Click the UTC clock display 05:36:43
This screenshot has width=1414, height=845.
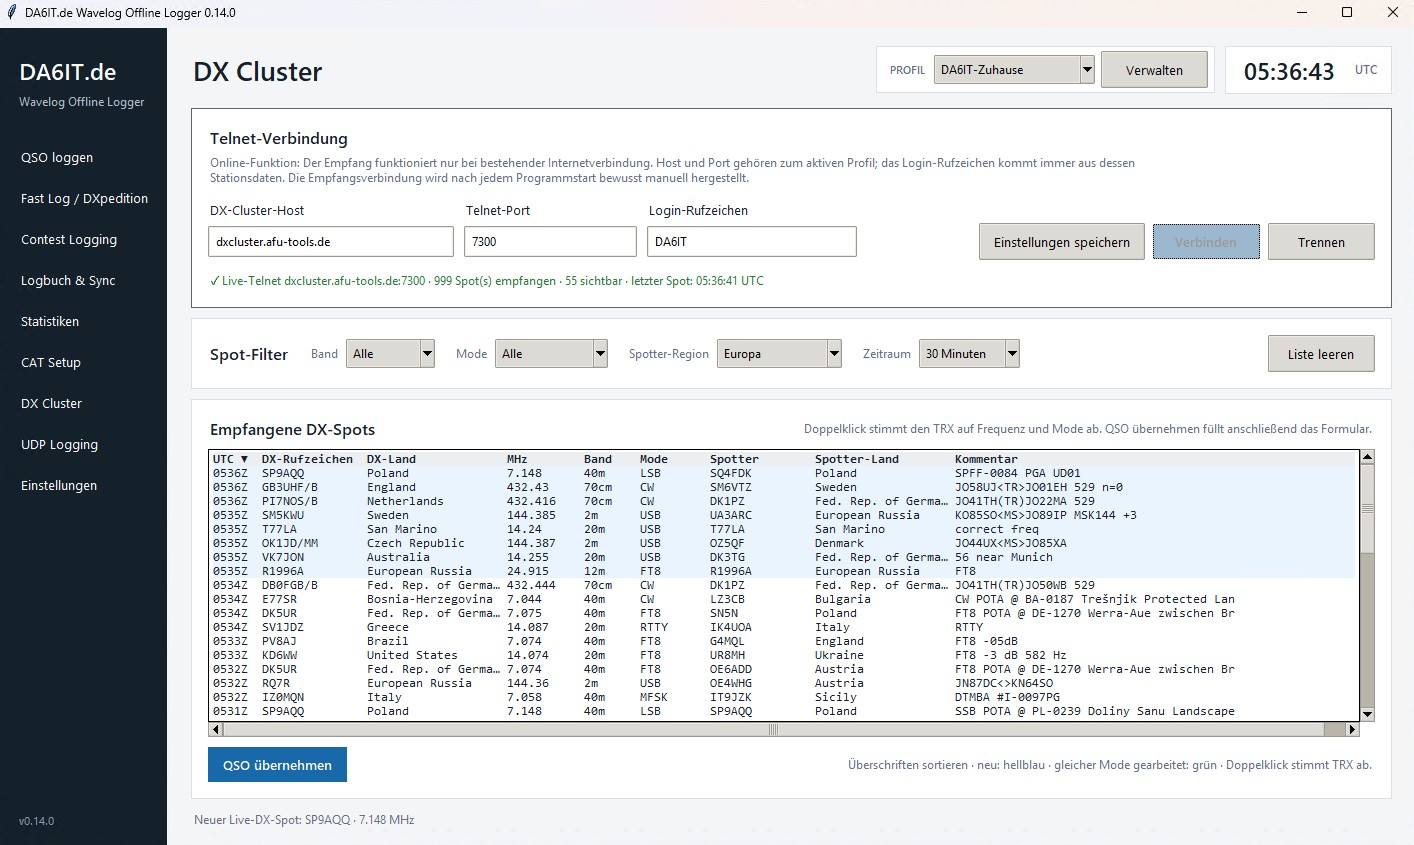coord(1289,71)
